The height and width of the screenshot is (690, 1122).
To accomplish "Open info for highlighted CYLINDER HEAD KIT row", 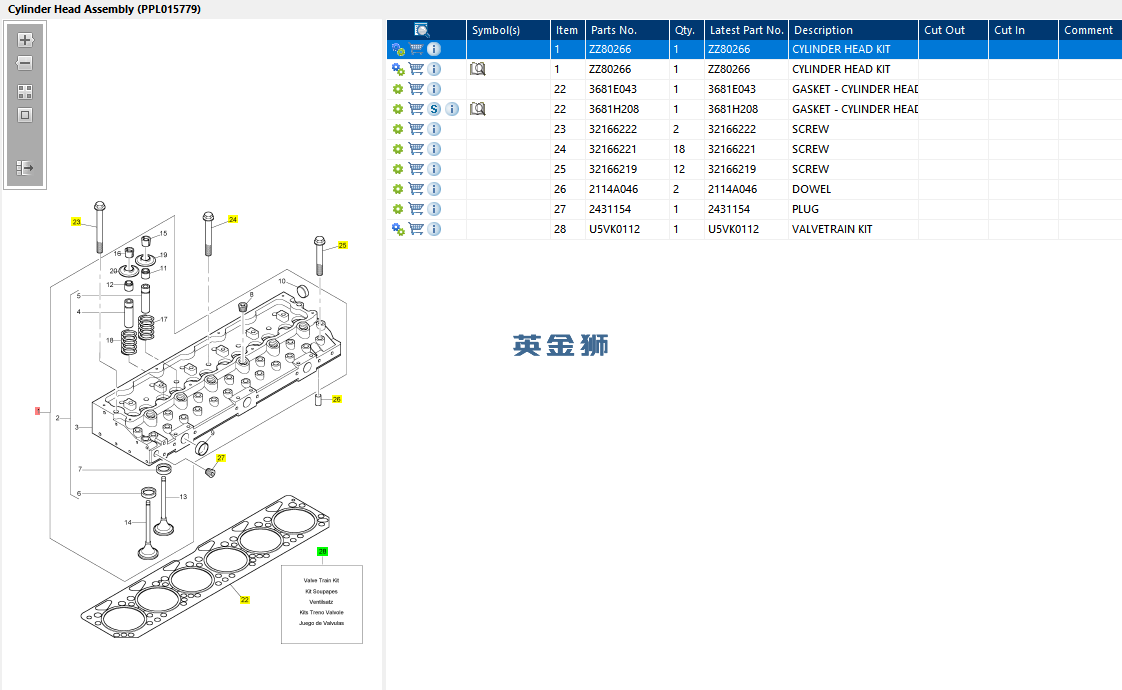I will (x=434, y=49).
